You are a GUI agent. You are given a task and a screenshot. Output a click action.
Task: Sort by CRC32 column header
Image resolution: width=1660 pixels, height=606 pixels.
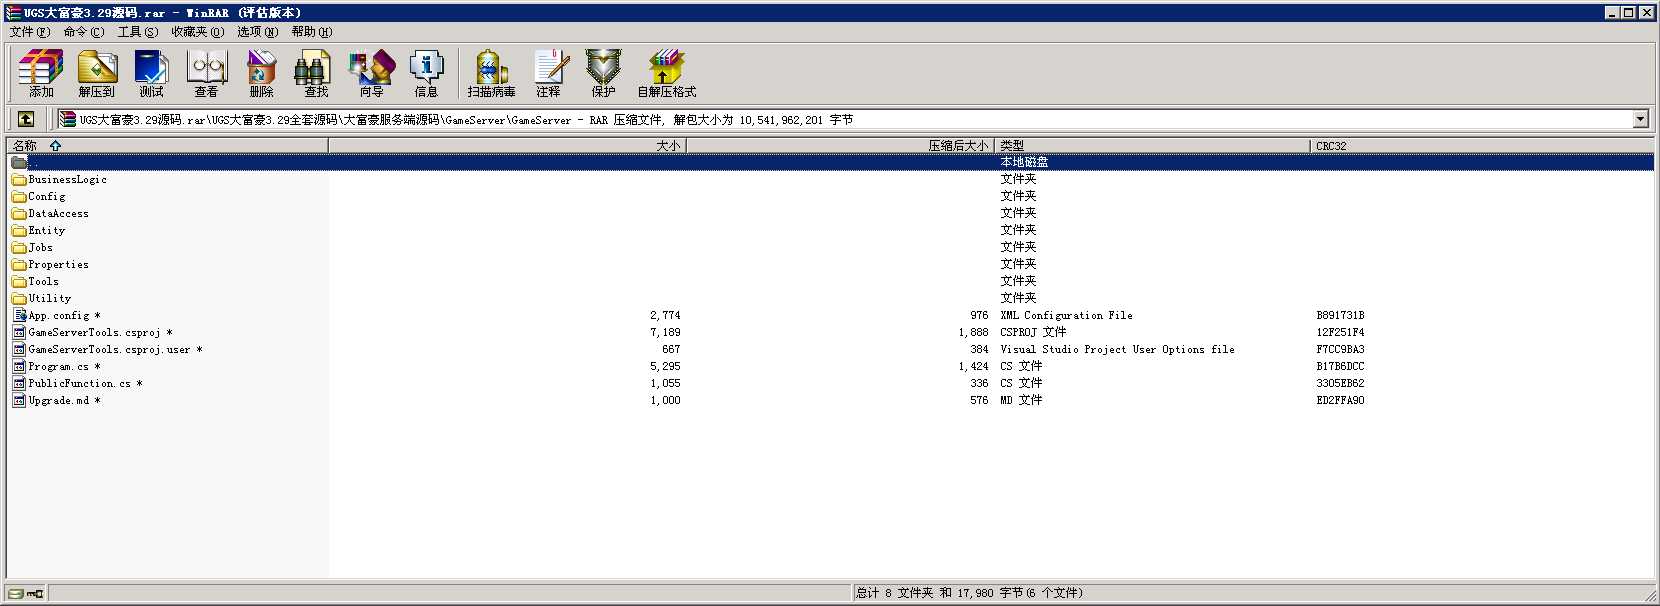(1481, 145)
